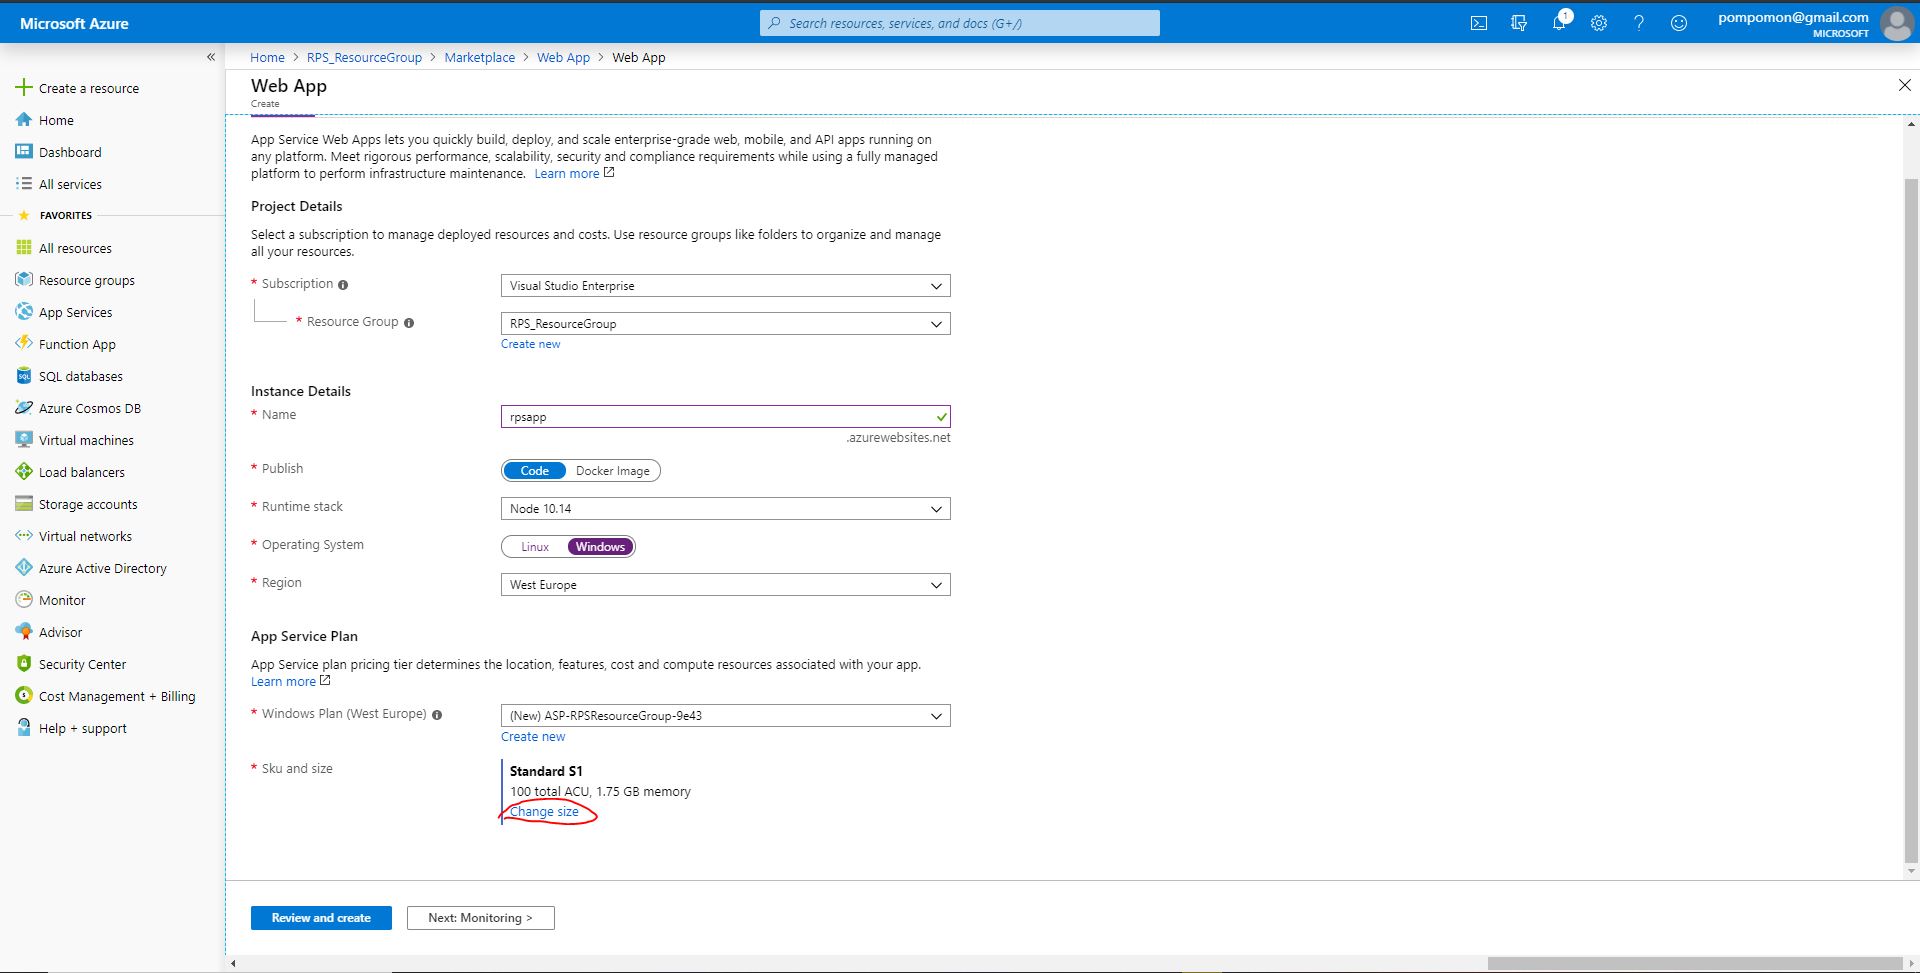Click the Create a resource plus icon
This screenshot has width=1920, height=973.
point(24,88)
